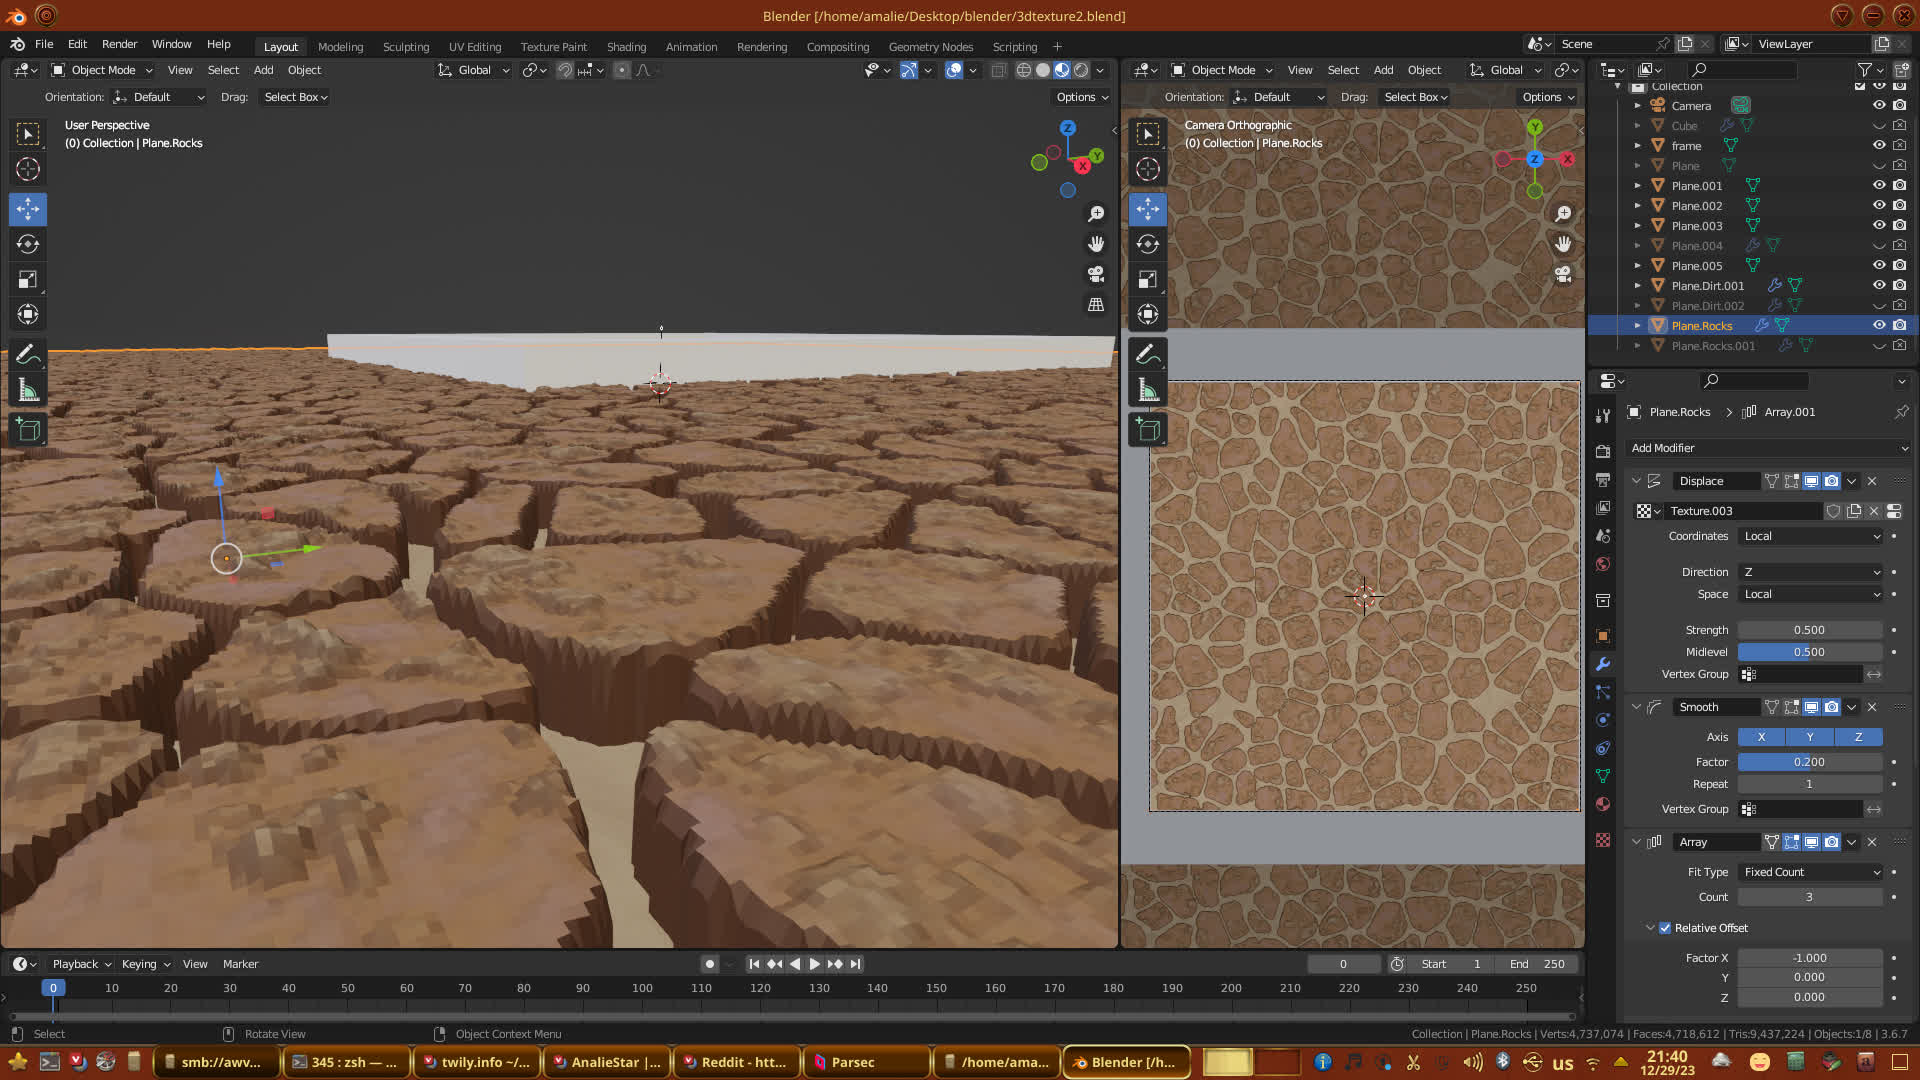This screenshot has width=1920, height=1080.
Task: Switch to the Parsec taskbar window
Action: pos(852,1062)
